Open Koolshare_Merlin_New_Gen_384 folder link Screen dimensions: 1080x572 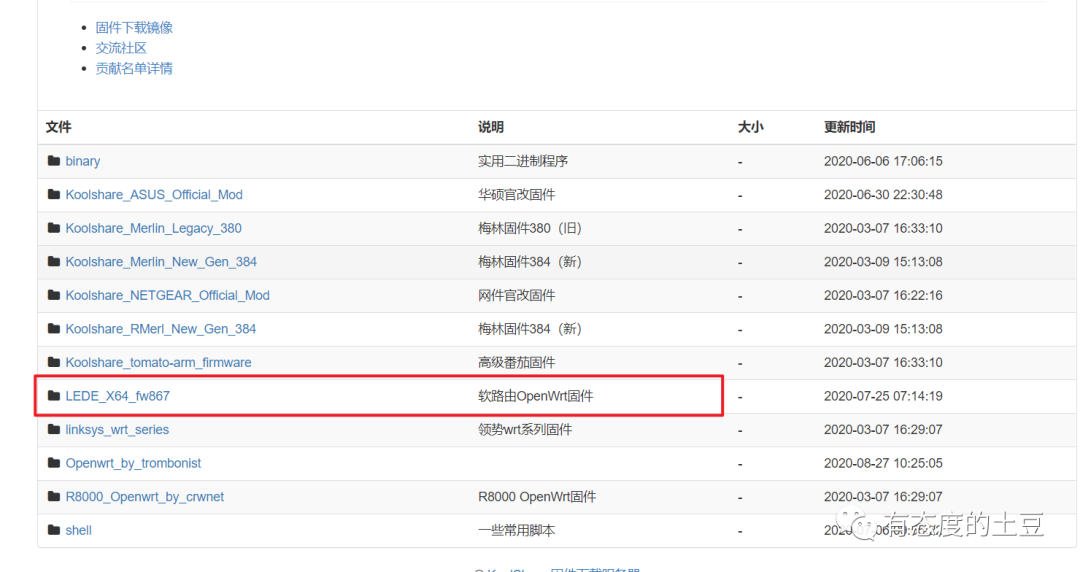160,262
